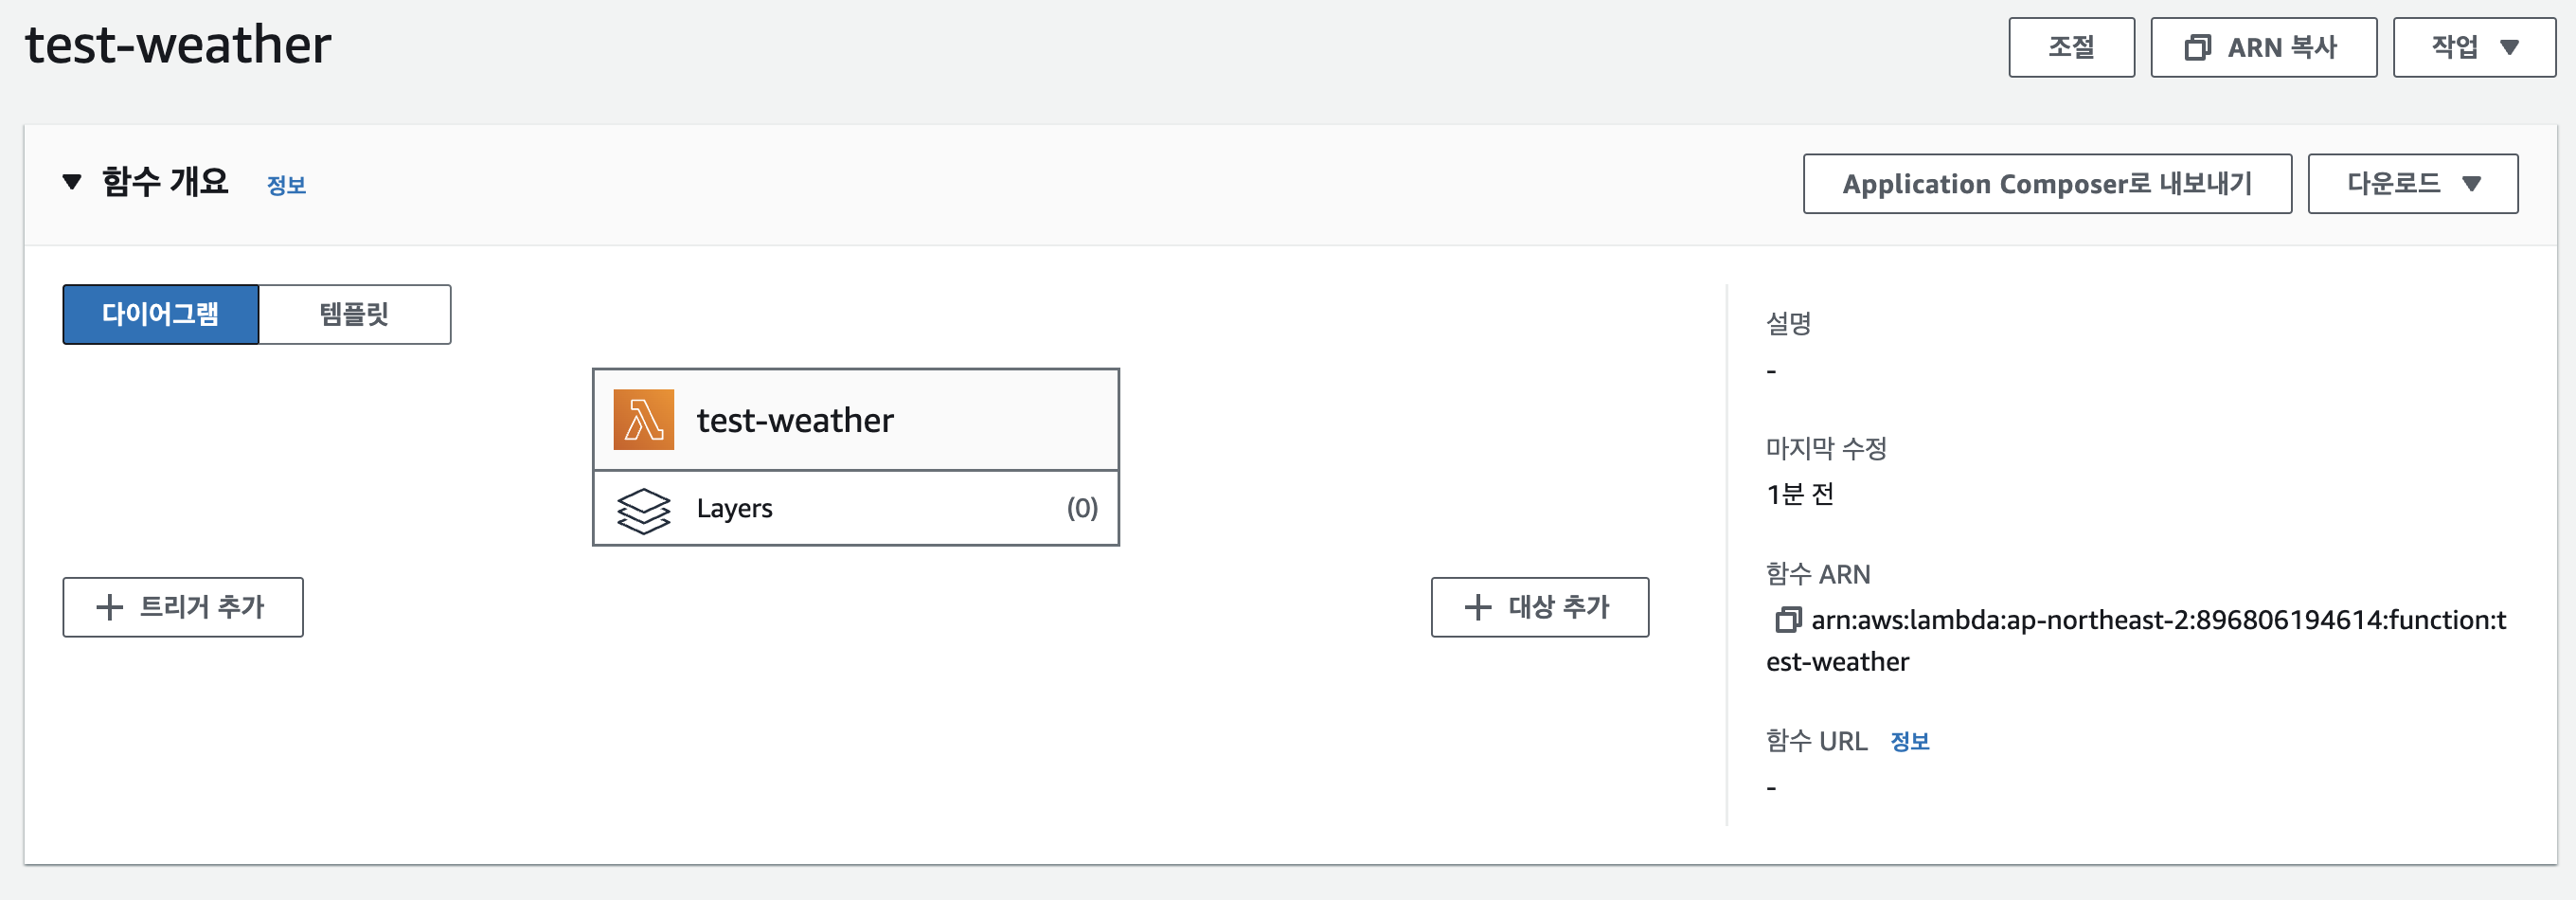This screenshot has width=2576, height=900.
Task: Click the Layers count (0)
Action: (x=1082, y=508)
